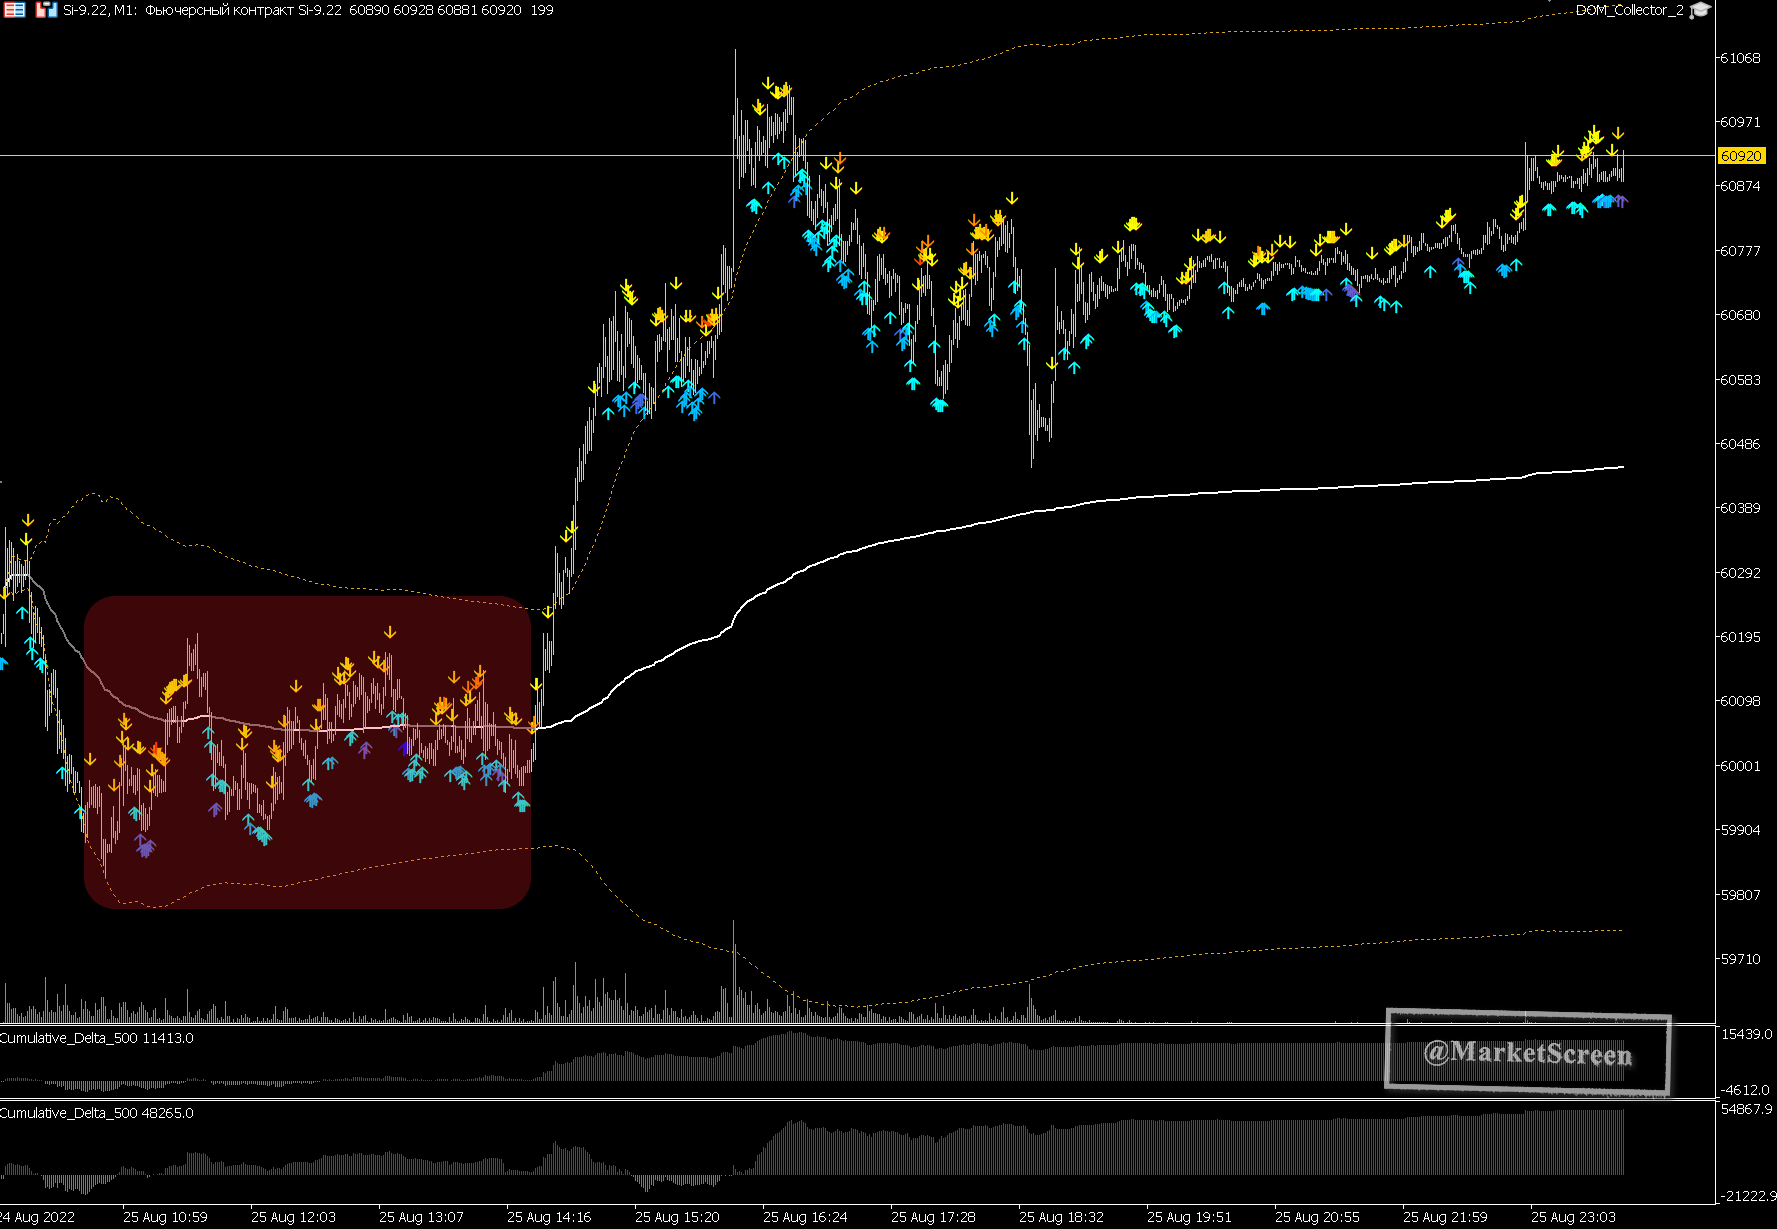Click the 54867.9 indicator scale value
Image resolution: width=1777 pixels, height=1229 pixels.
tap(1746, 1109)
